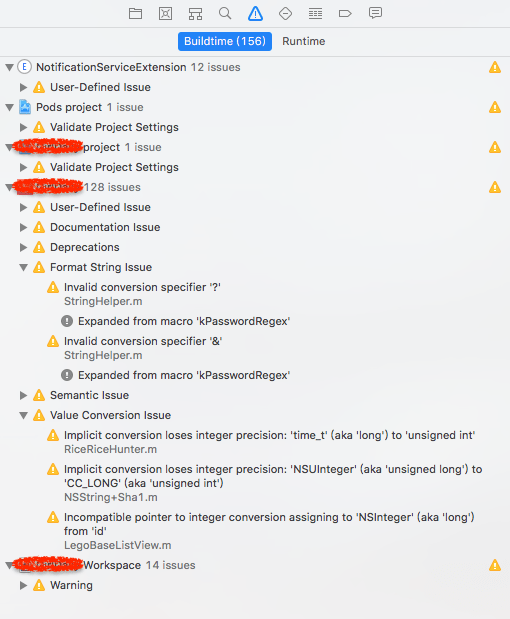510x619 pixels.
Task: Select the Issue navigator warning icon
Action: 255,13
